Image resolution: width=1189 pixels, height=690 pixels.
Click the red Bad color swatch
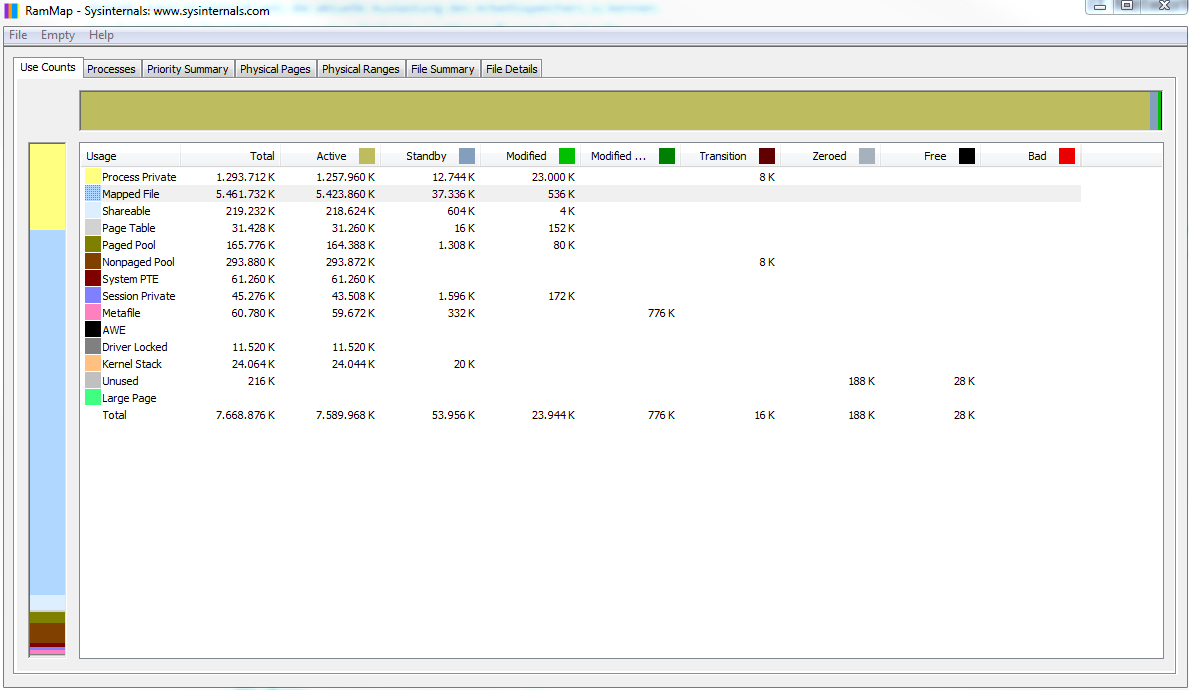1067,156
